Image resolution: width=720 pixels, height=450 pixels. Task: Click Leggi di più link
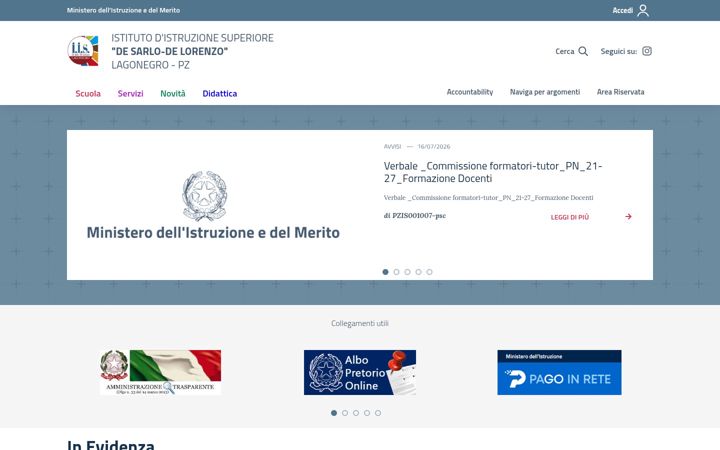coord(569,217)
